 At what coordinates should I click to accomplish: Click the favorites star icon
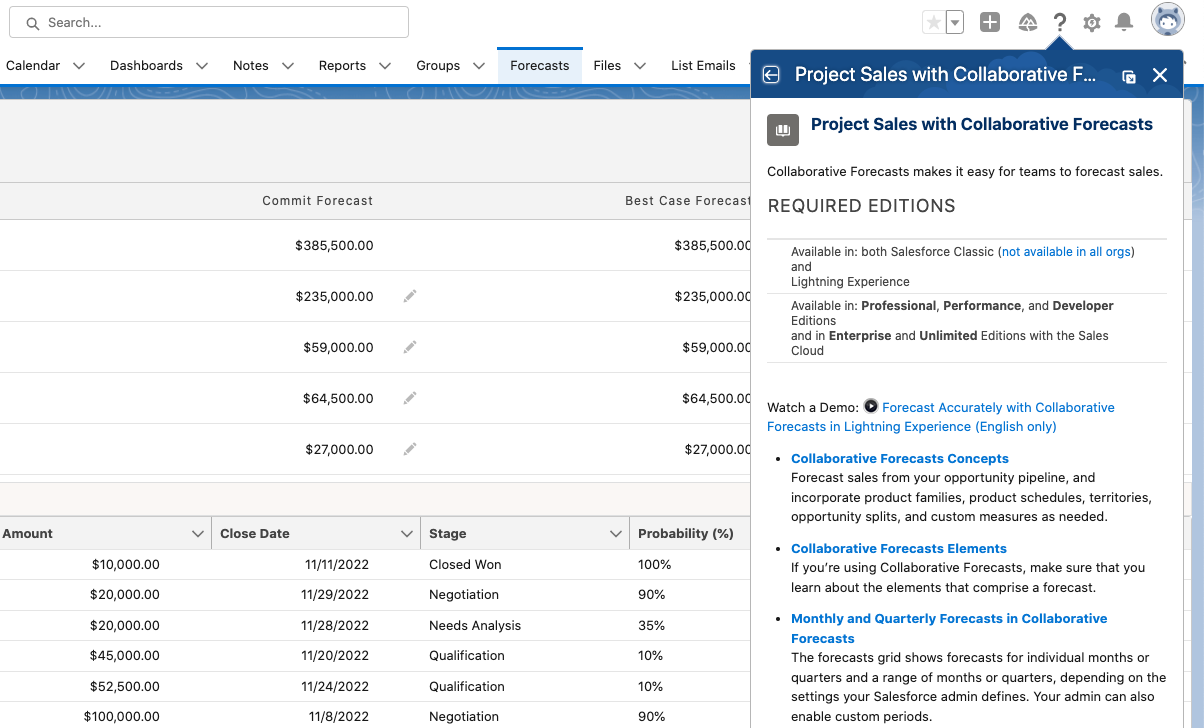click(933, 22)
